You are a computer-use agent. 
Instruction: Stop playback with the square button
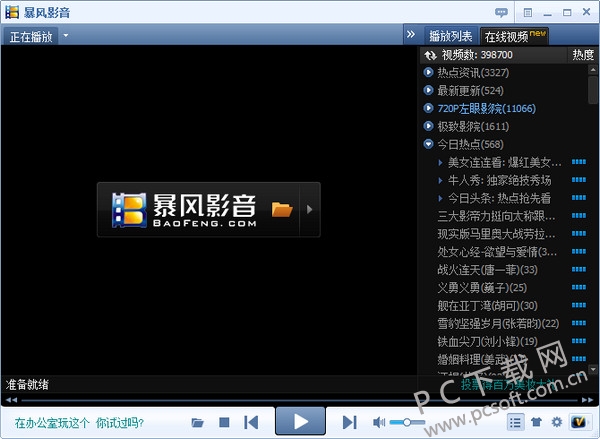pos(224,422)
